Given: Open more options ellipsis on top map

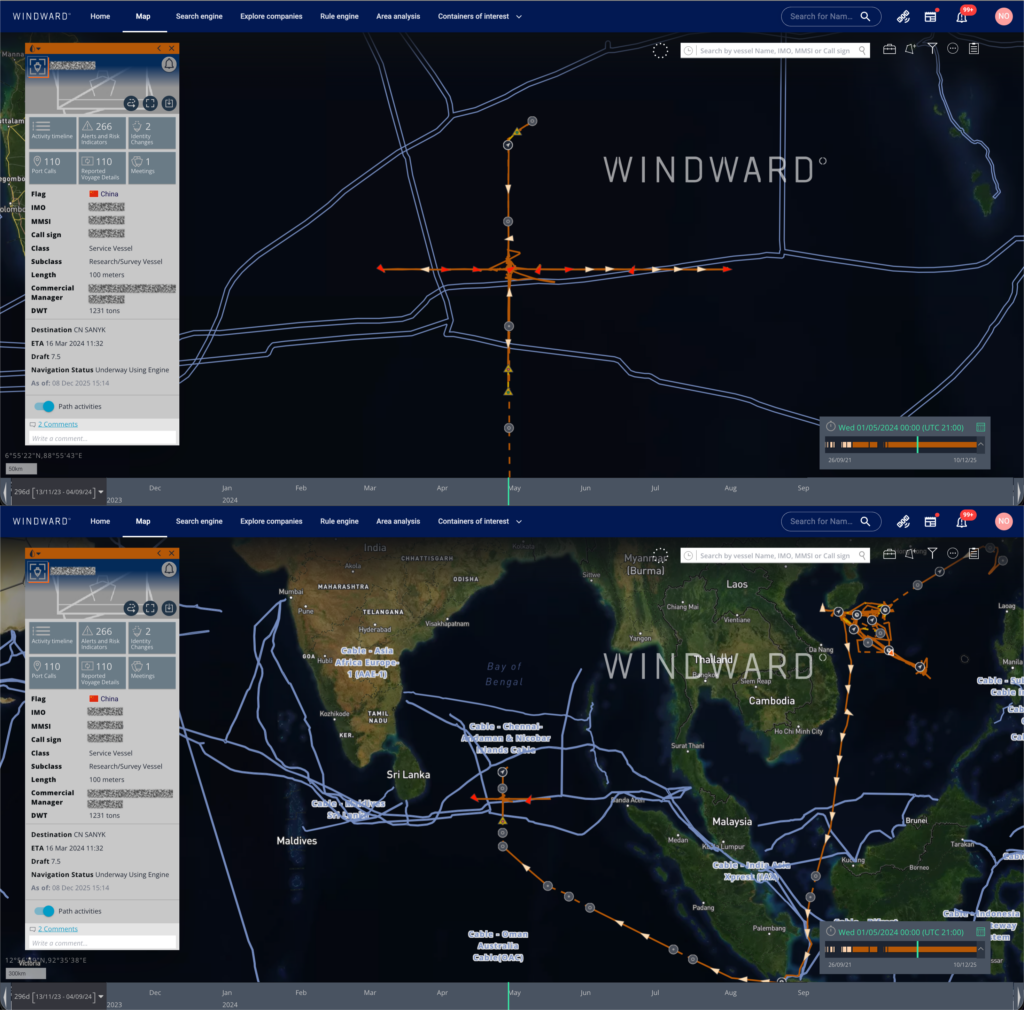Looking at the screenshot, I should tap(953, 48).
